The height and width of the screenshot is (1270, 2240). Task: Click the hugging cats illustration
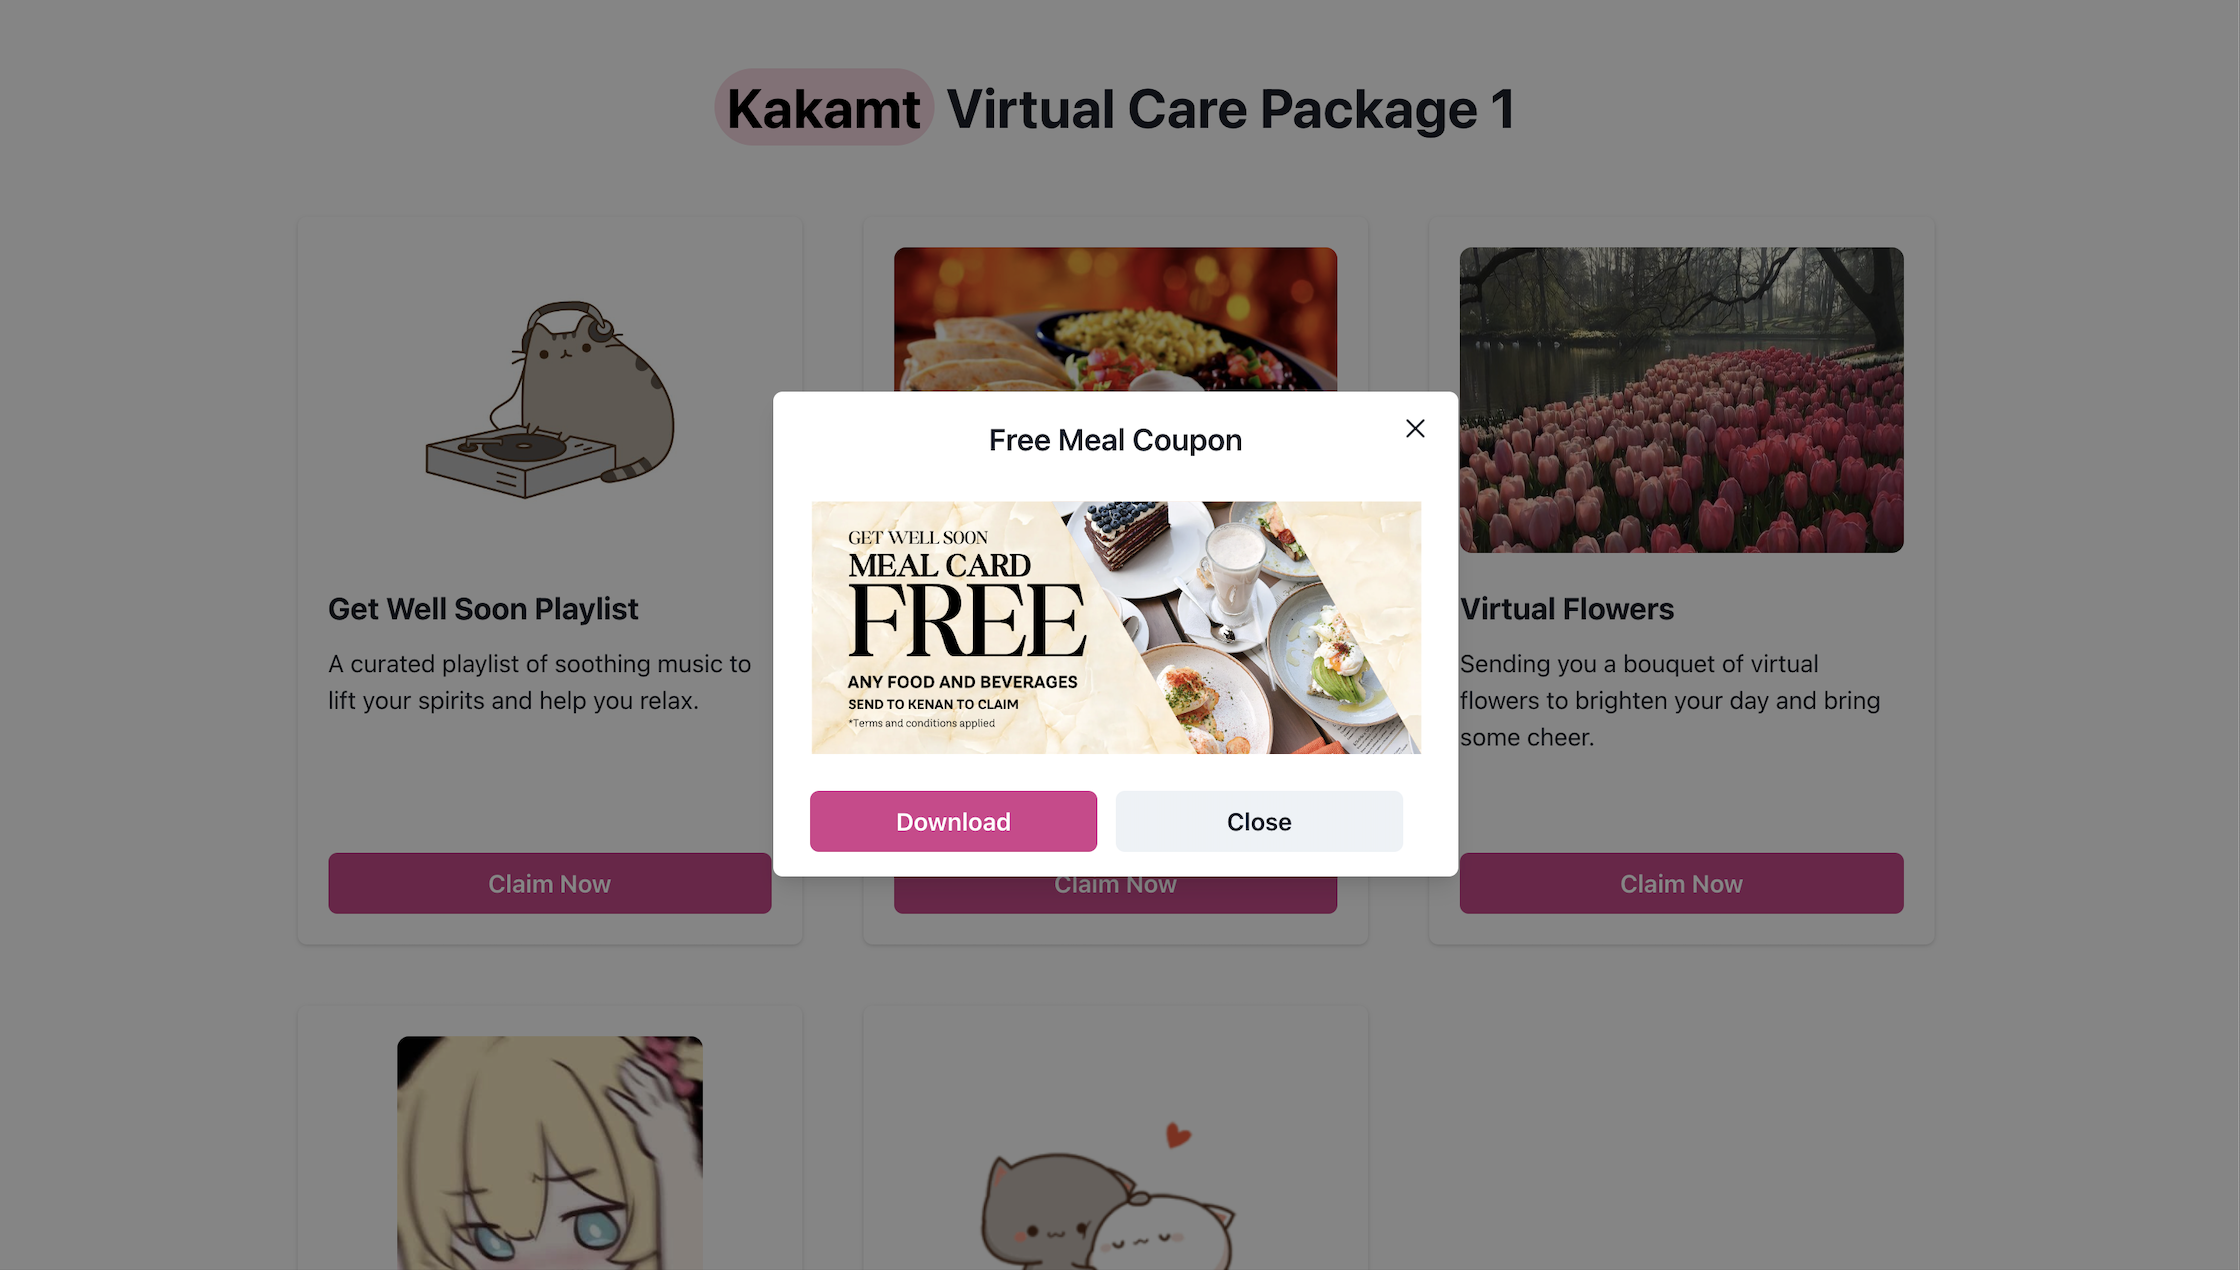[1108, 1210]
